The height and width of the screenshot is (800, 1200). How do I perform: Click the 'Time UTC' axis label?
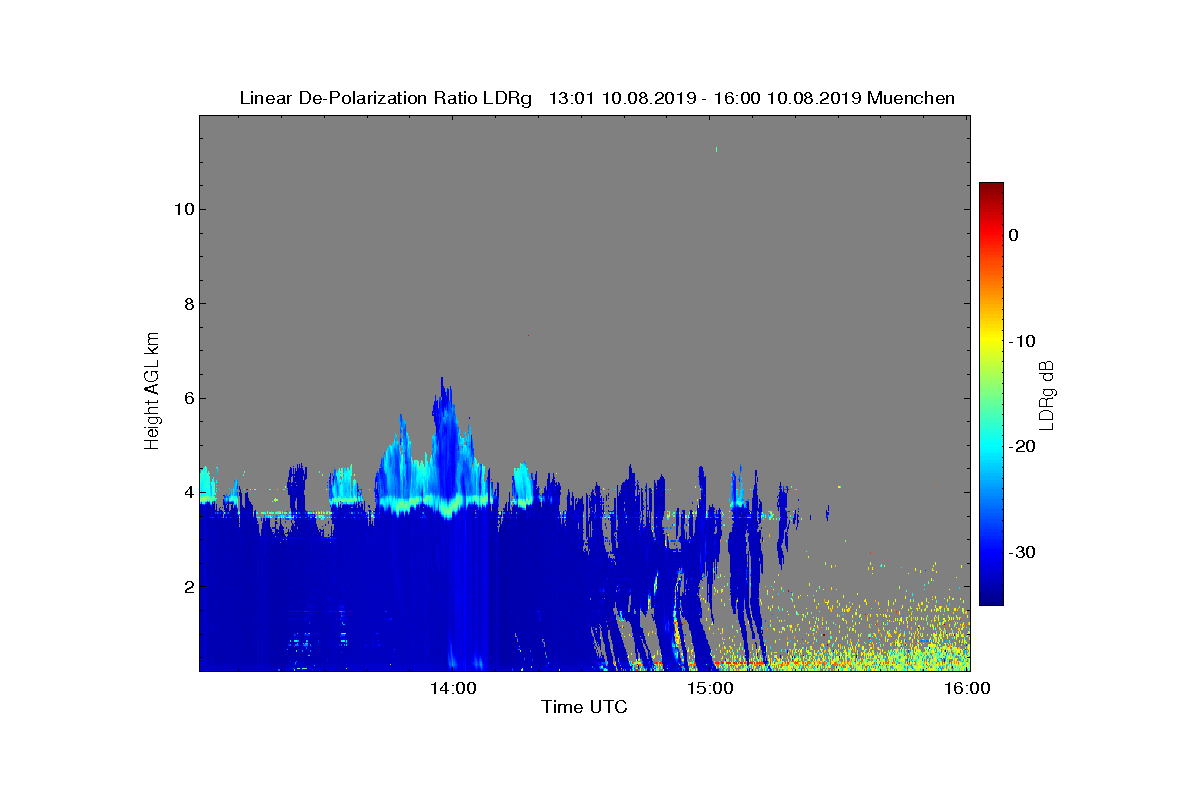tap(584, 708)
